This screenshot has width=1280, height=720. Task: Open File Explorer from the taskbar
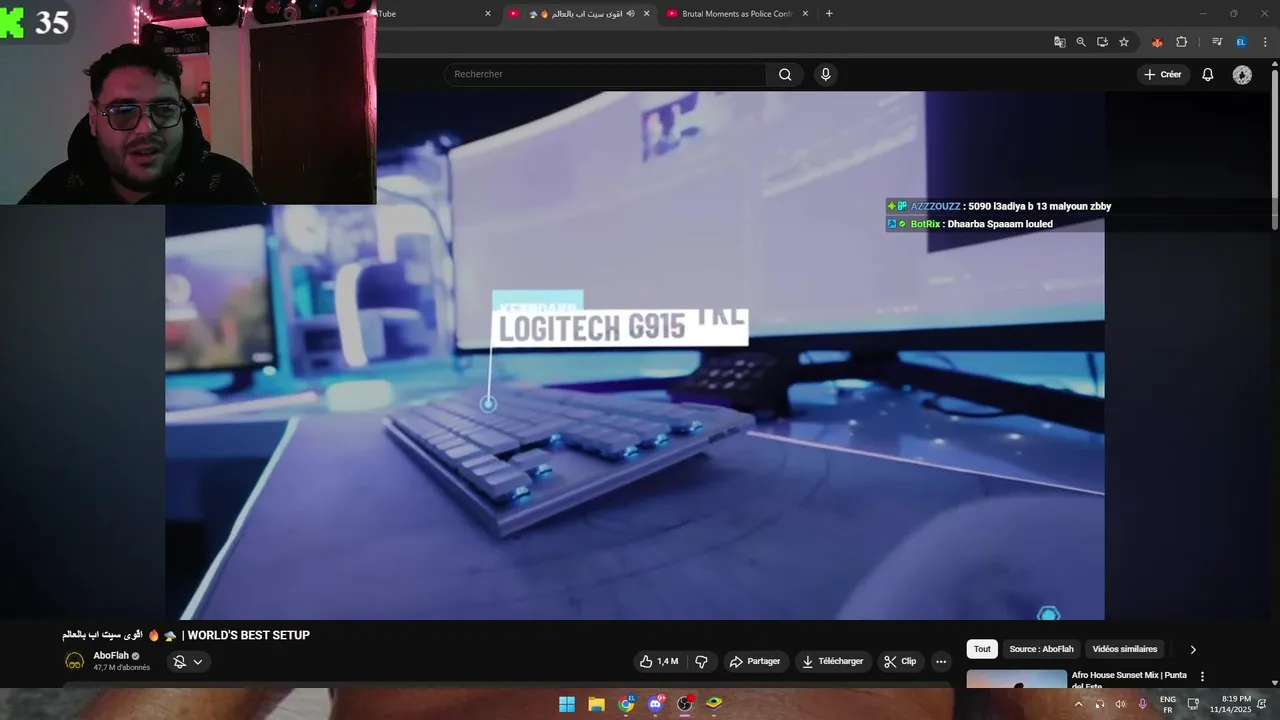596,704
